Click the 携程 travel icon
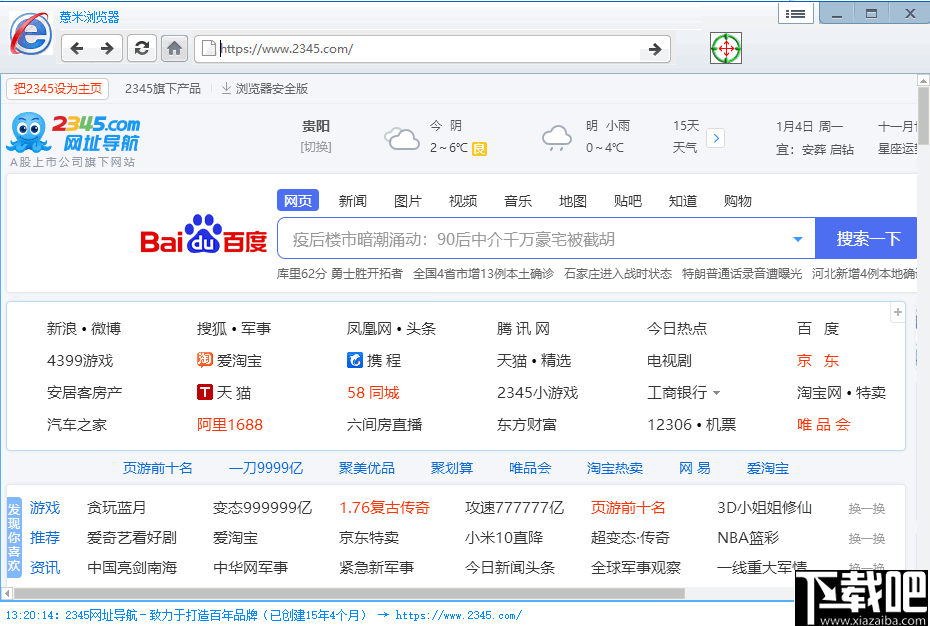The image size is (930, 626). point(355,360)
